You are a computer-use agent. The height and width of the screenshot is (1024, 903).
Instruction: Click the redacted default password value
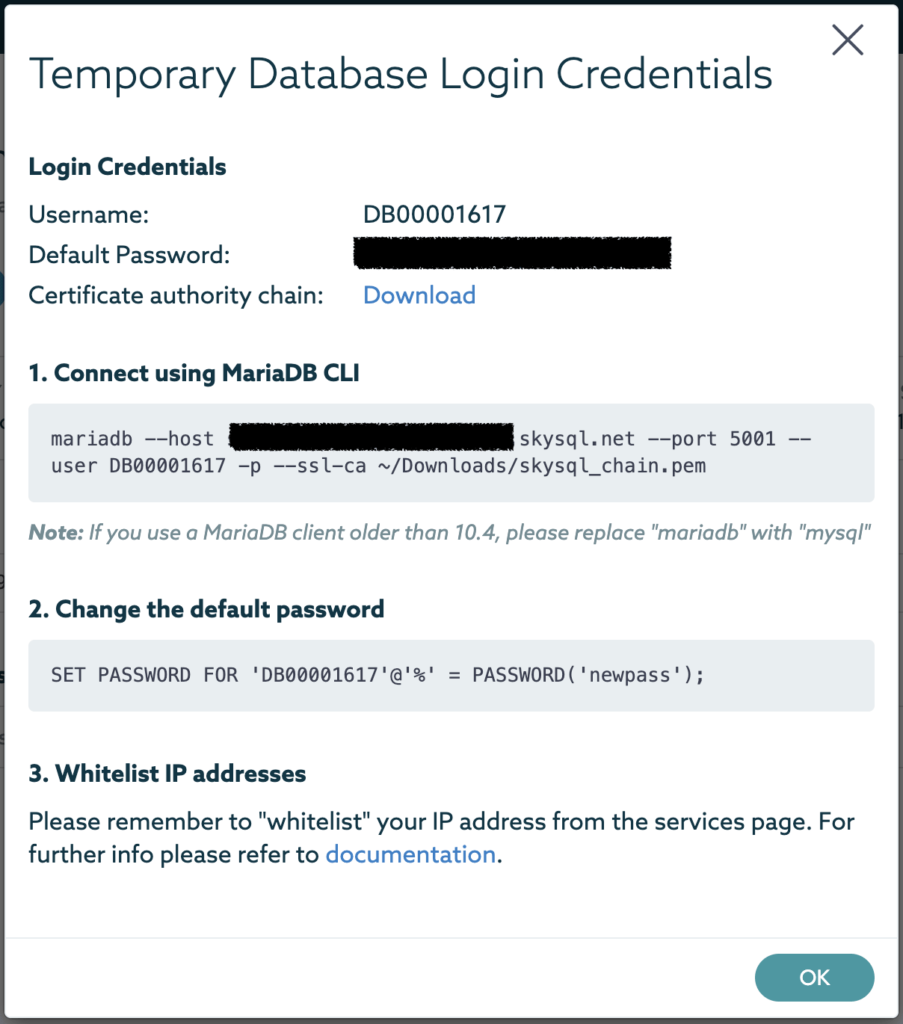512,254
